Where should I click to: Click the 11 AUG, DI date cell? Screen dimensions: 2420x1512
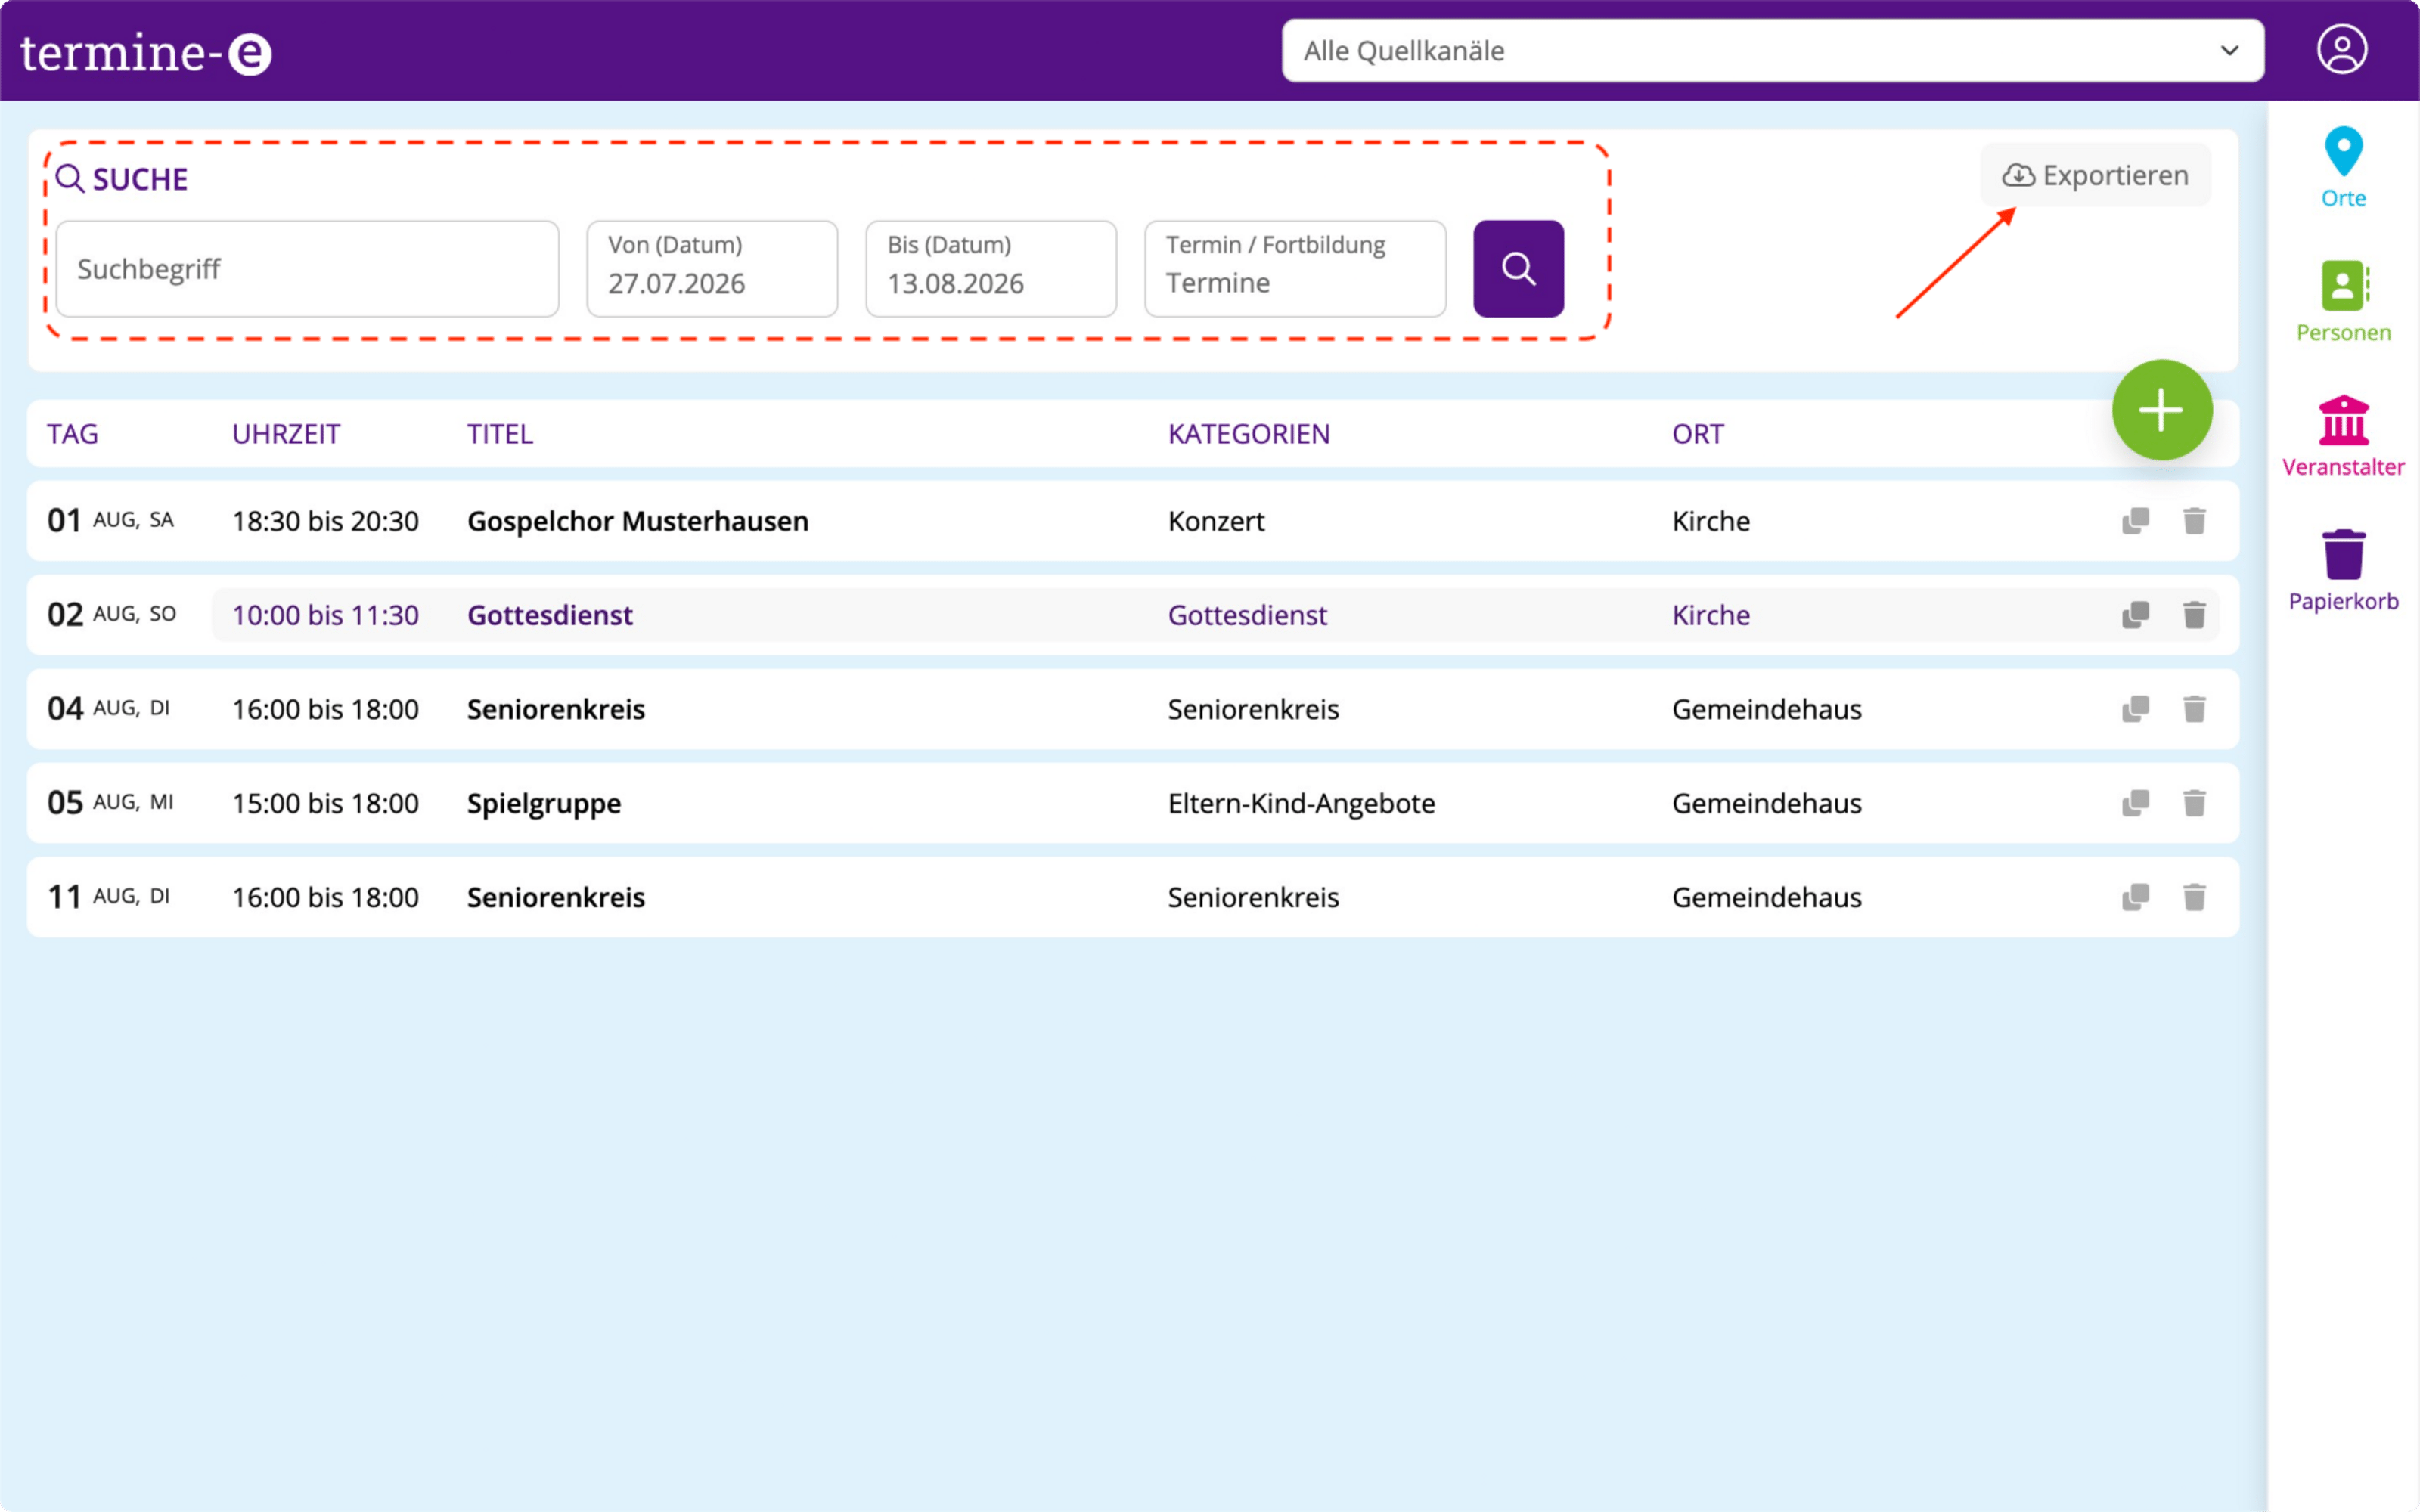(109, 896)
